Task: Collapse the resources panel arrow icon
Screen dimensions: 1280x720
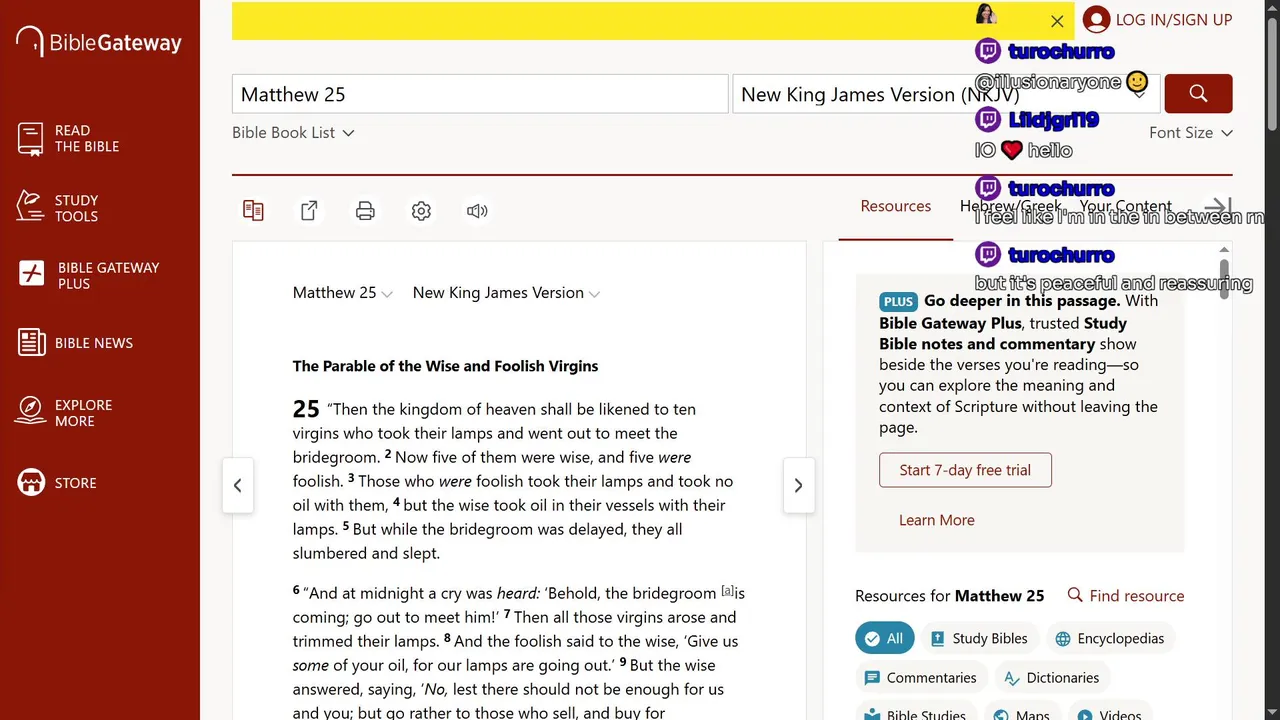Action: tap(1217, 206)
